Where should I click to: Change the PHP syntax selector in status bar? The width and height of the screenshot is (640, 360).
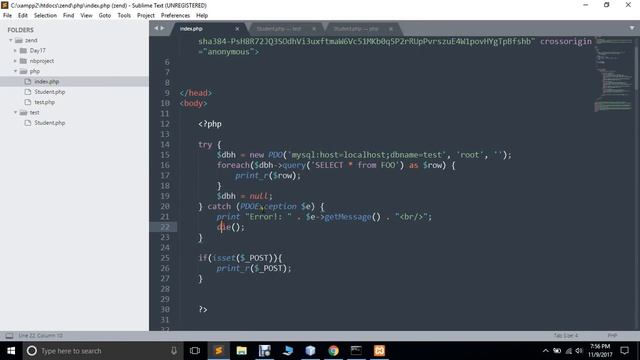click(x=612, y=336)
